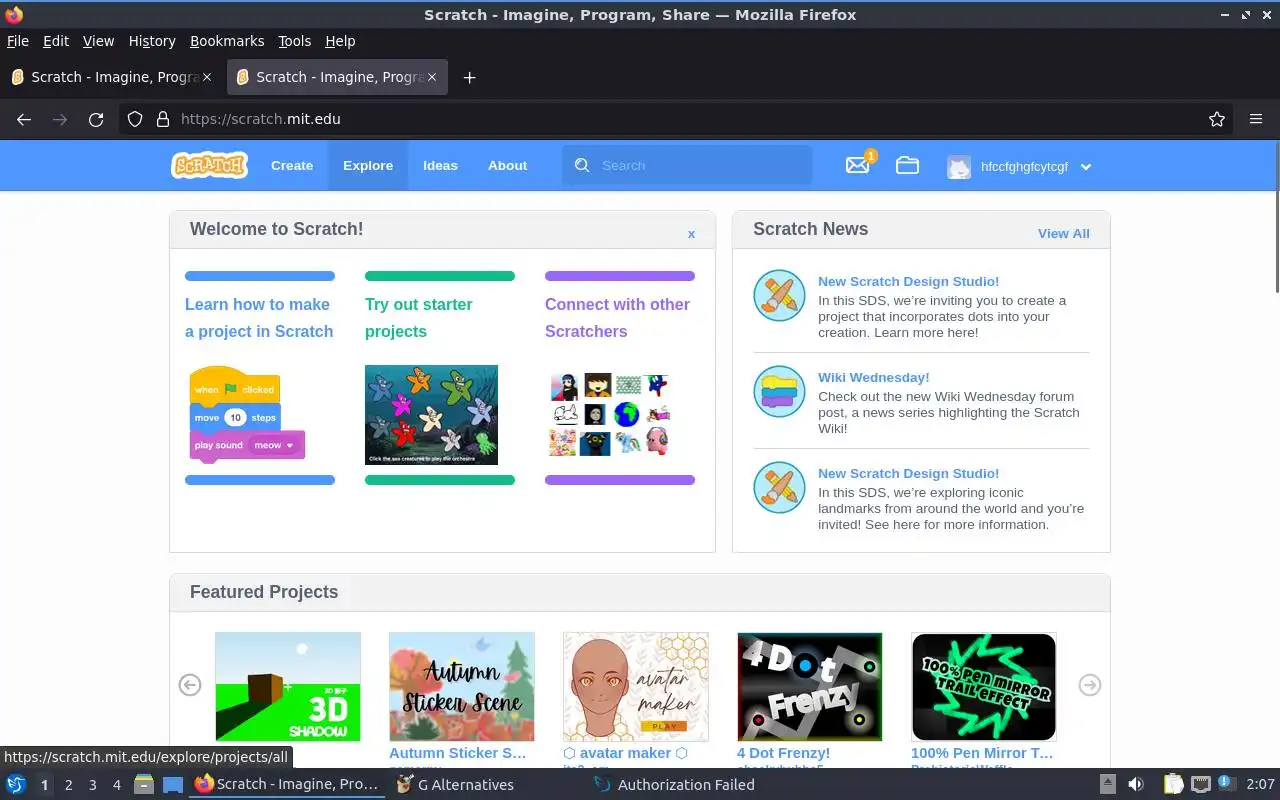The height and width of the screenshot is (800, 1280).
Task: Click About in the Scratch navigation
Action: 507,166
